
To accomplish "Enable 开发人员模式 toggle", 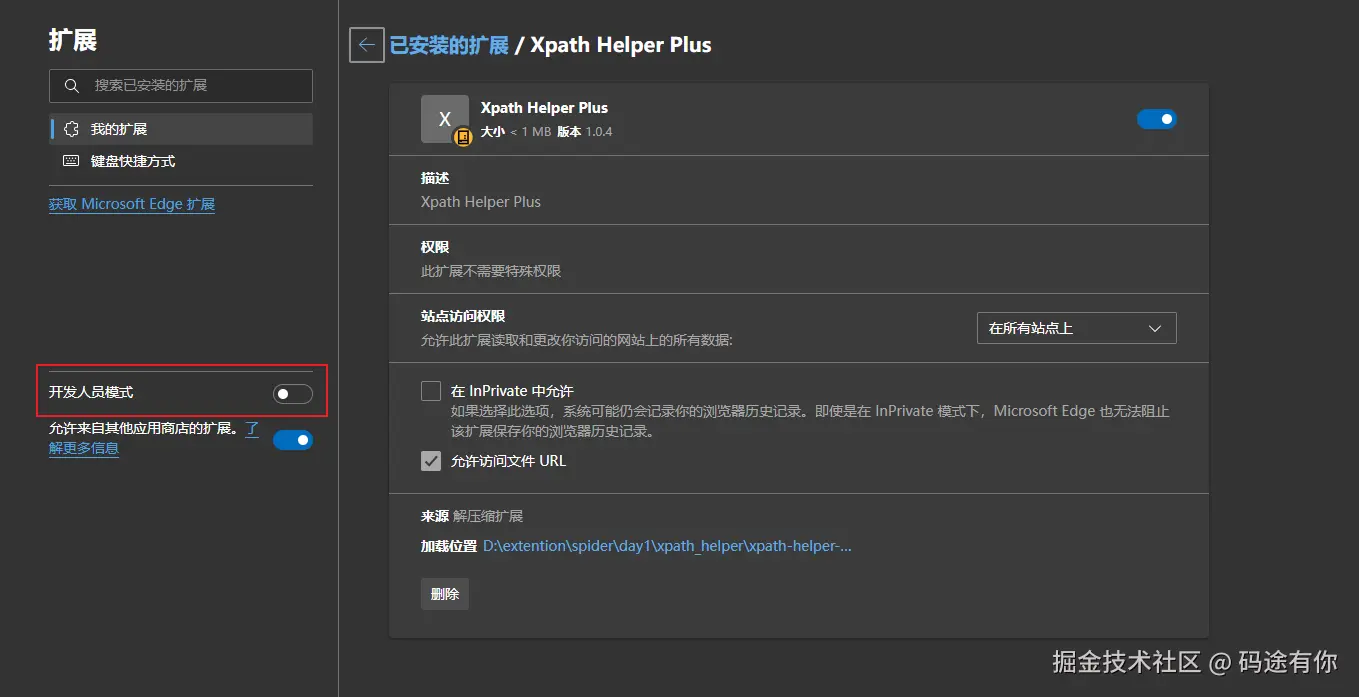I will [292, 393].
